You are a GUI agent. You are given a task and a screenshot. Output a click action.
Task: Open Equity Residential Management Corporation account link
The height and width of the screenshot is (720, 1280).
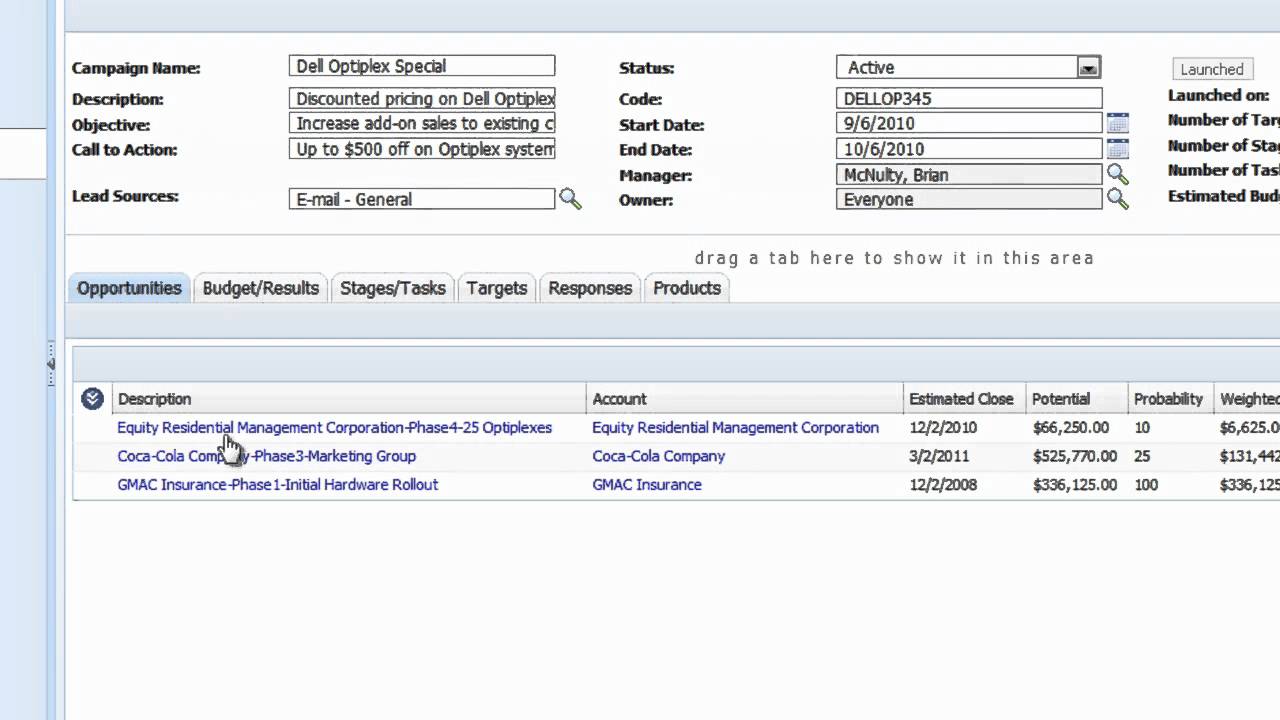pos(735,427)
